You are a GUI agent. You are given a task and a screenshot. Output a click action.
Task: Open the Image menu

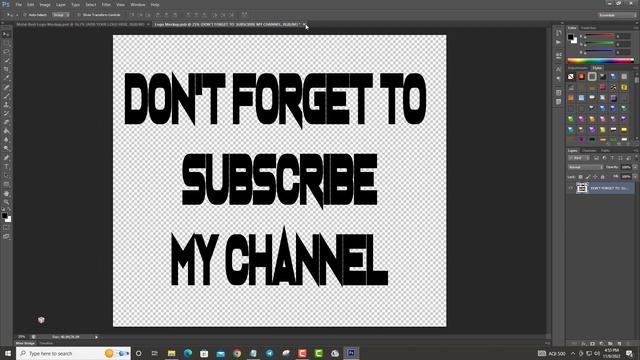[x=45, y=4]
